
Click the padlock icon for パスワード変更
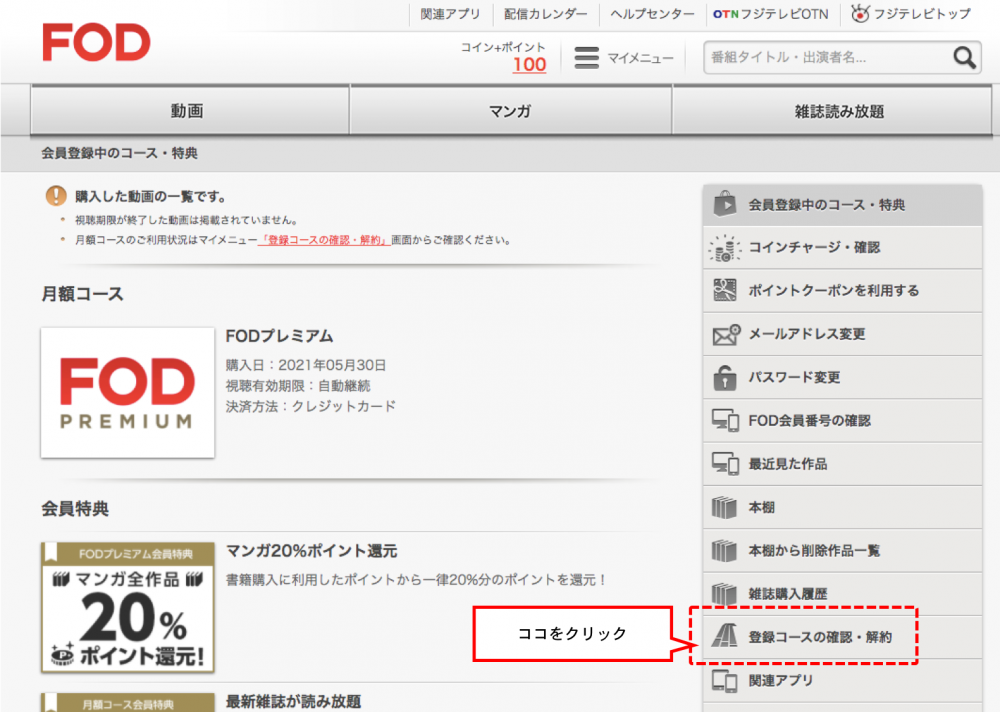click(x=724, y=377)
